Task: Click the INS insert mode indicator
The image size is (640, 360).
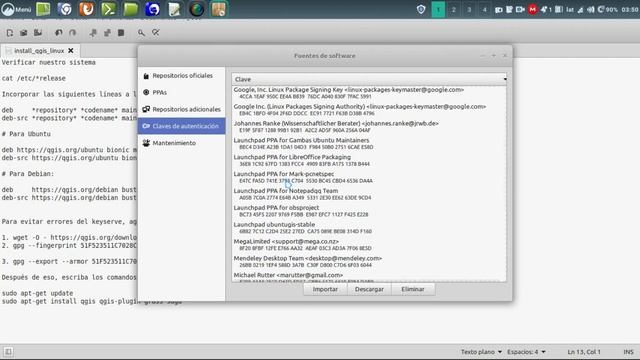Action: point(628,351)
